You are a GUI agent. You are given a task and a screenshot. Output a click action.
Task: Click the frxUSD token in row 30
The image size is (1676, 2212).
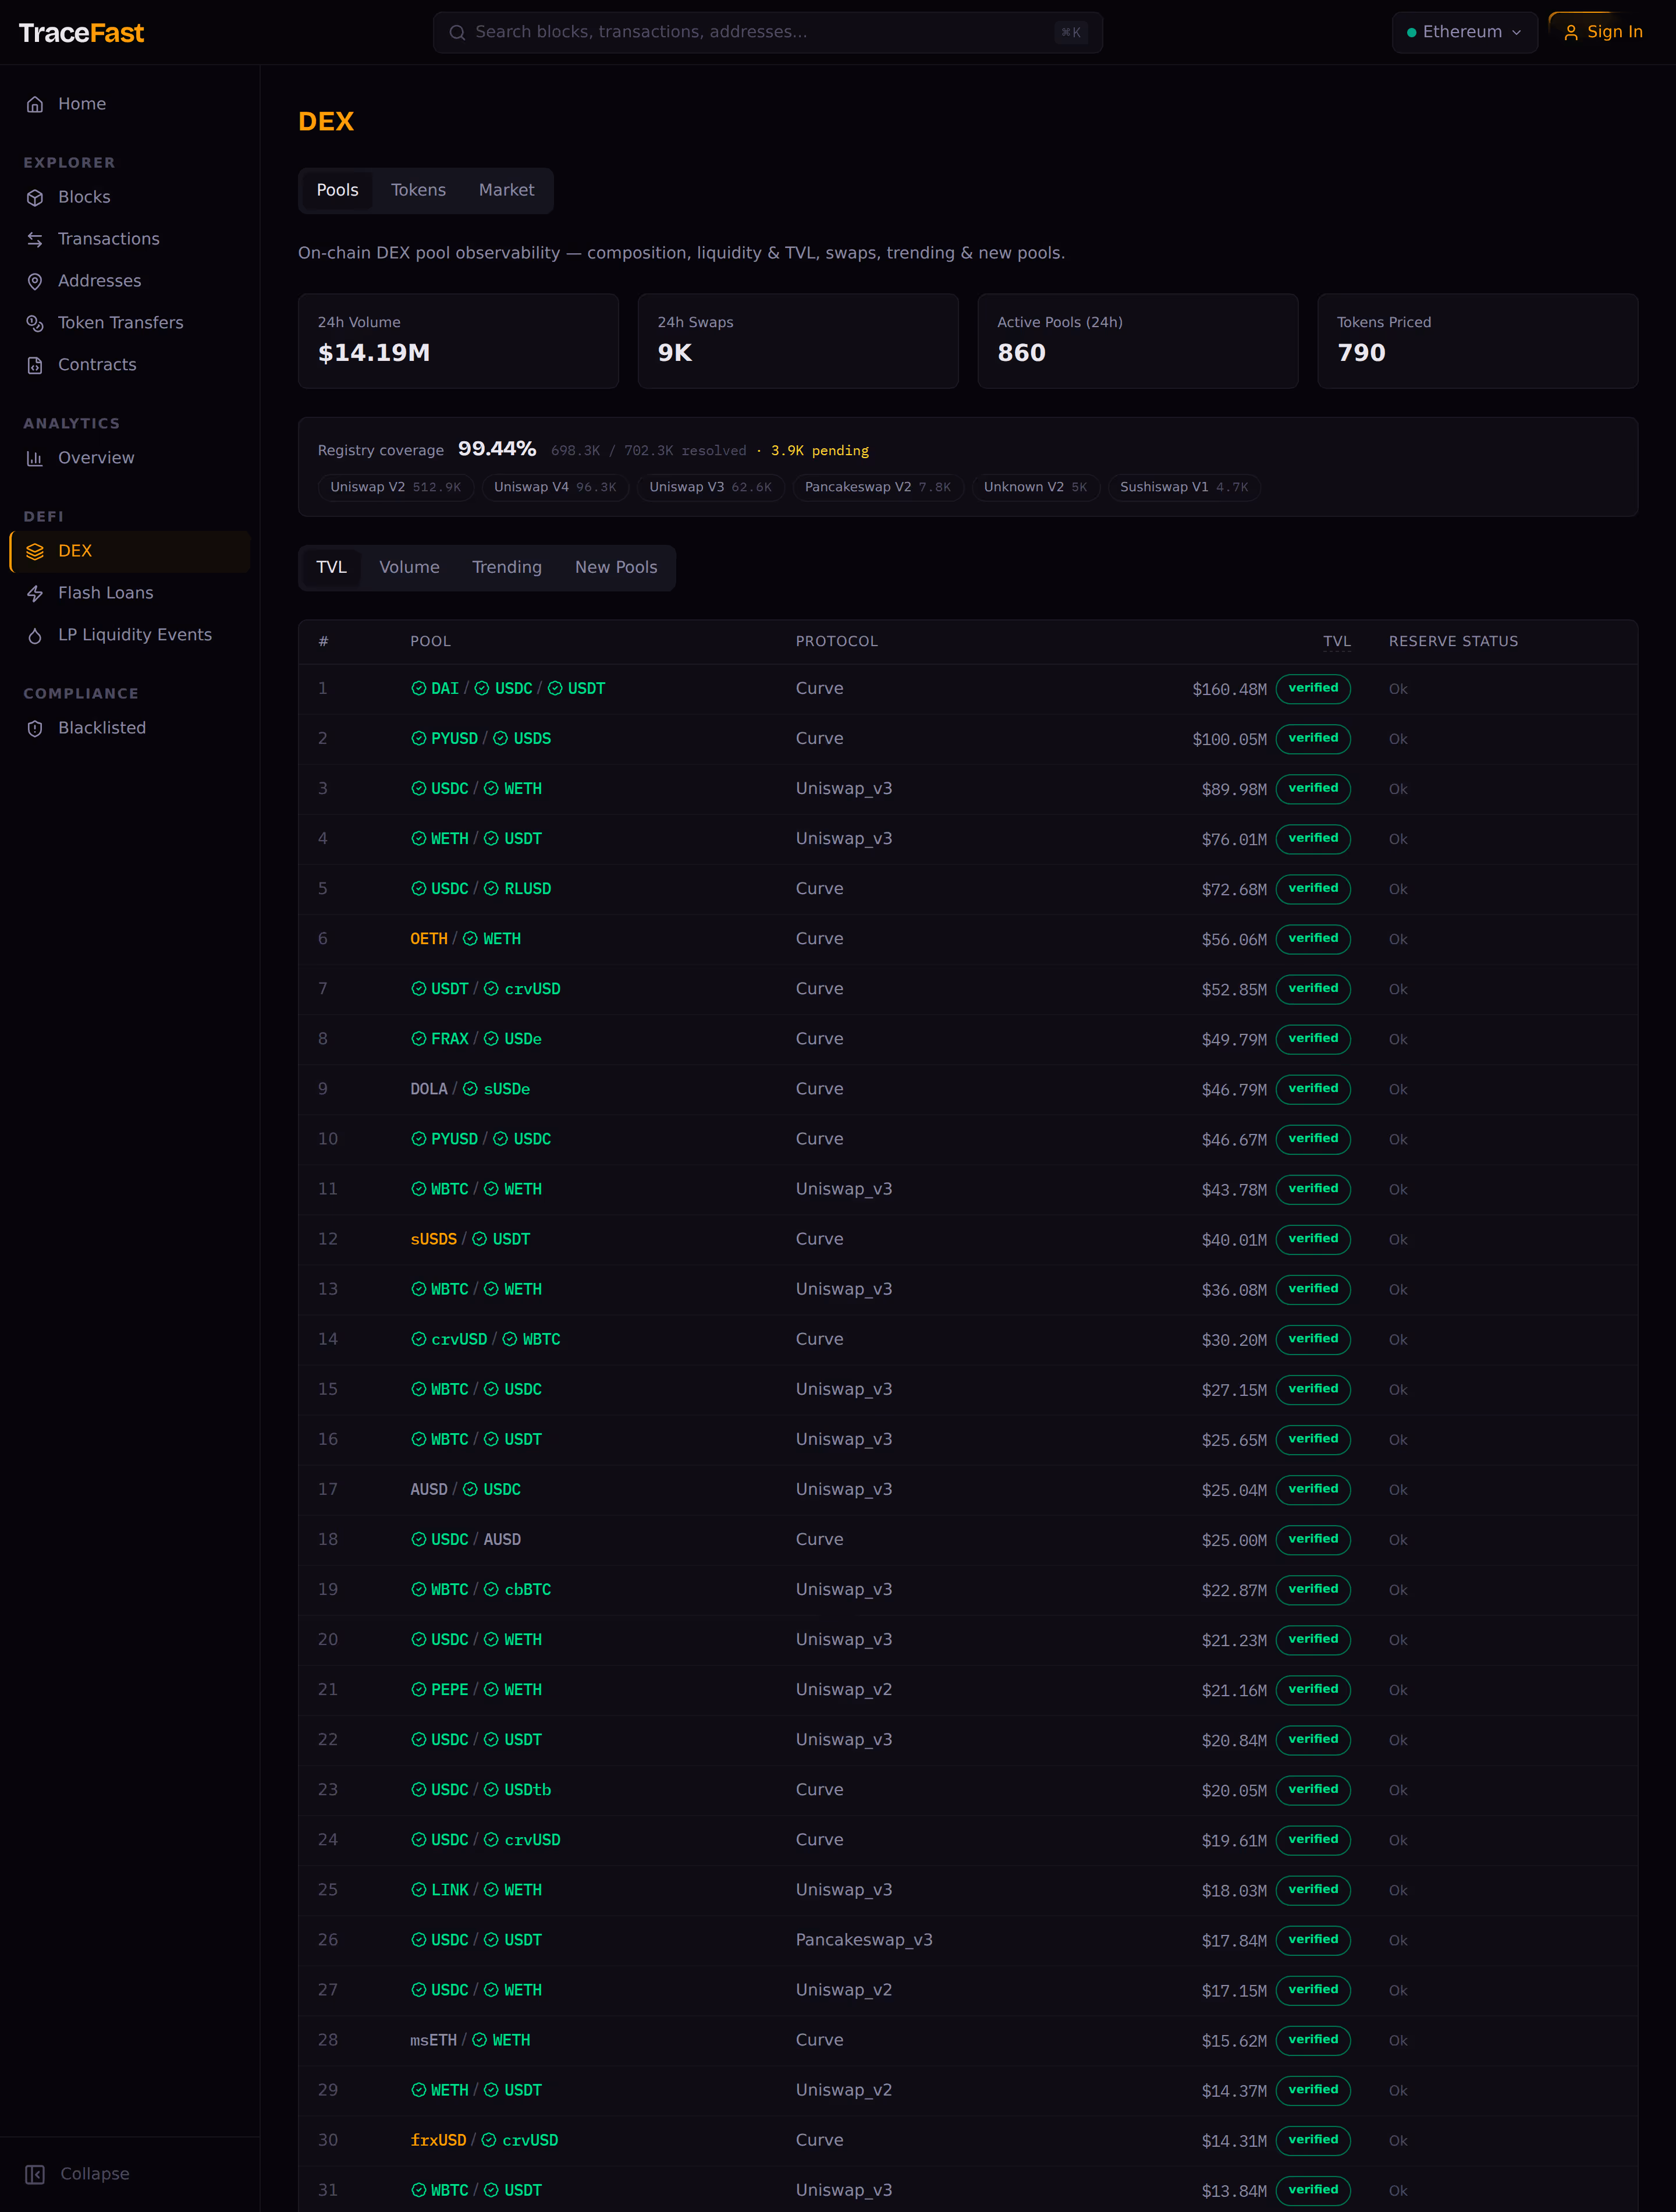[x=438, y=2141]
